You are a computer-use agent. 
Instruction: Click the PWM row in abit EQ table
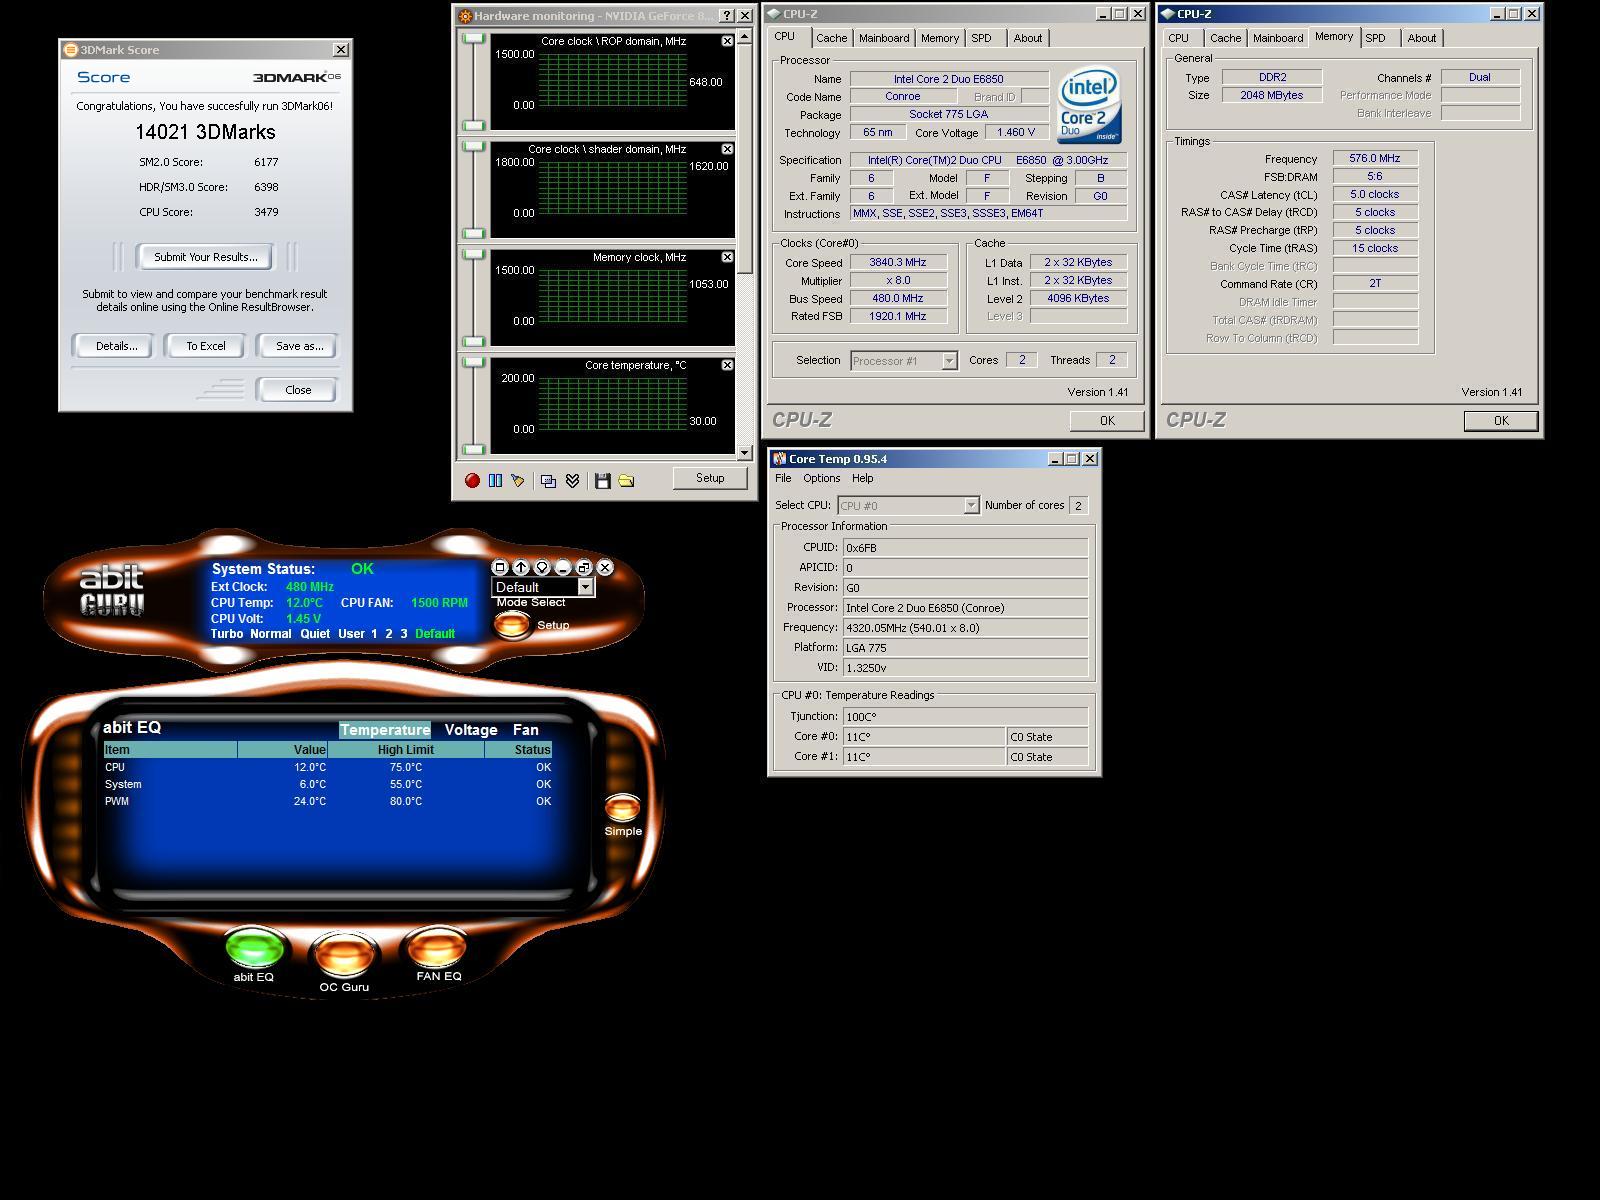[328, 802]
